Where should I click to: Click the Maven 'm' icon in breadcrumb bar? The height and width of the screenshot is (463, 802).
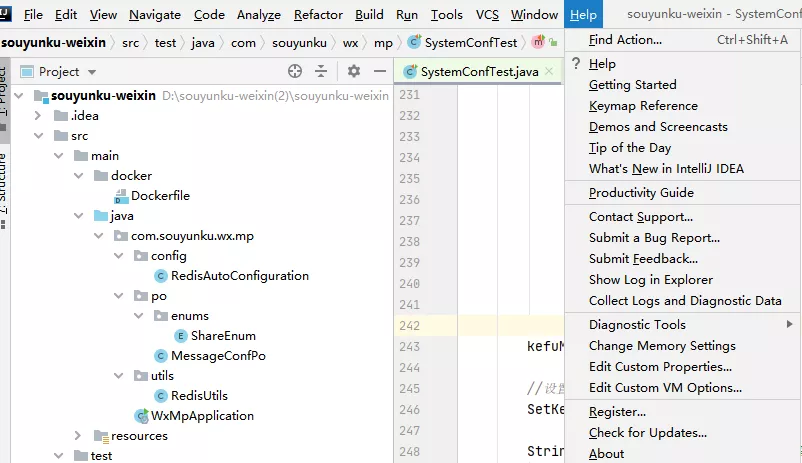[538, 42]
